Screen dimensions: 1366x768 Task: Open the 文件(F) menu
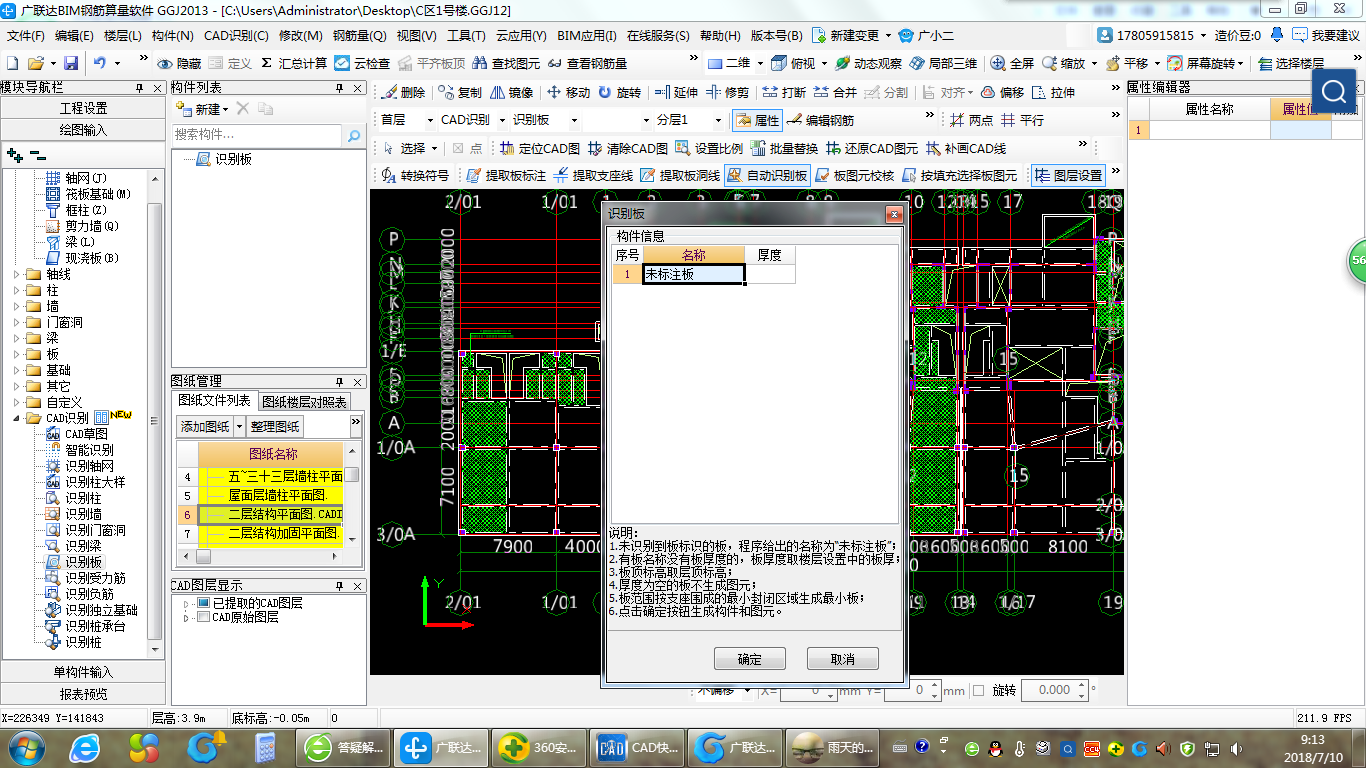[x=26, y=35]
